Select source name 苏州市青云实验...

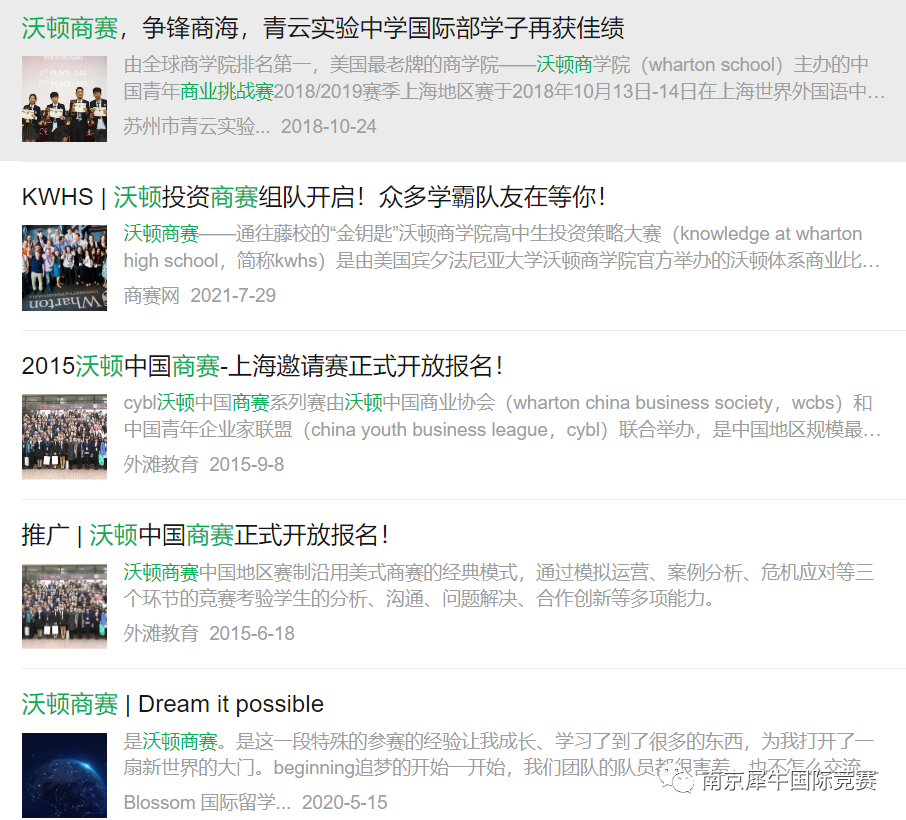[196, 127]
